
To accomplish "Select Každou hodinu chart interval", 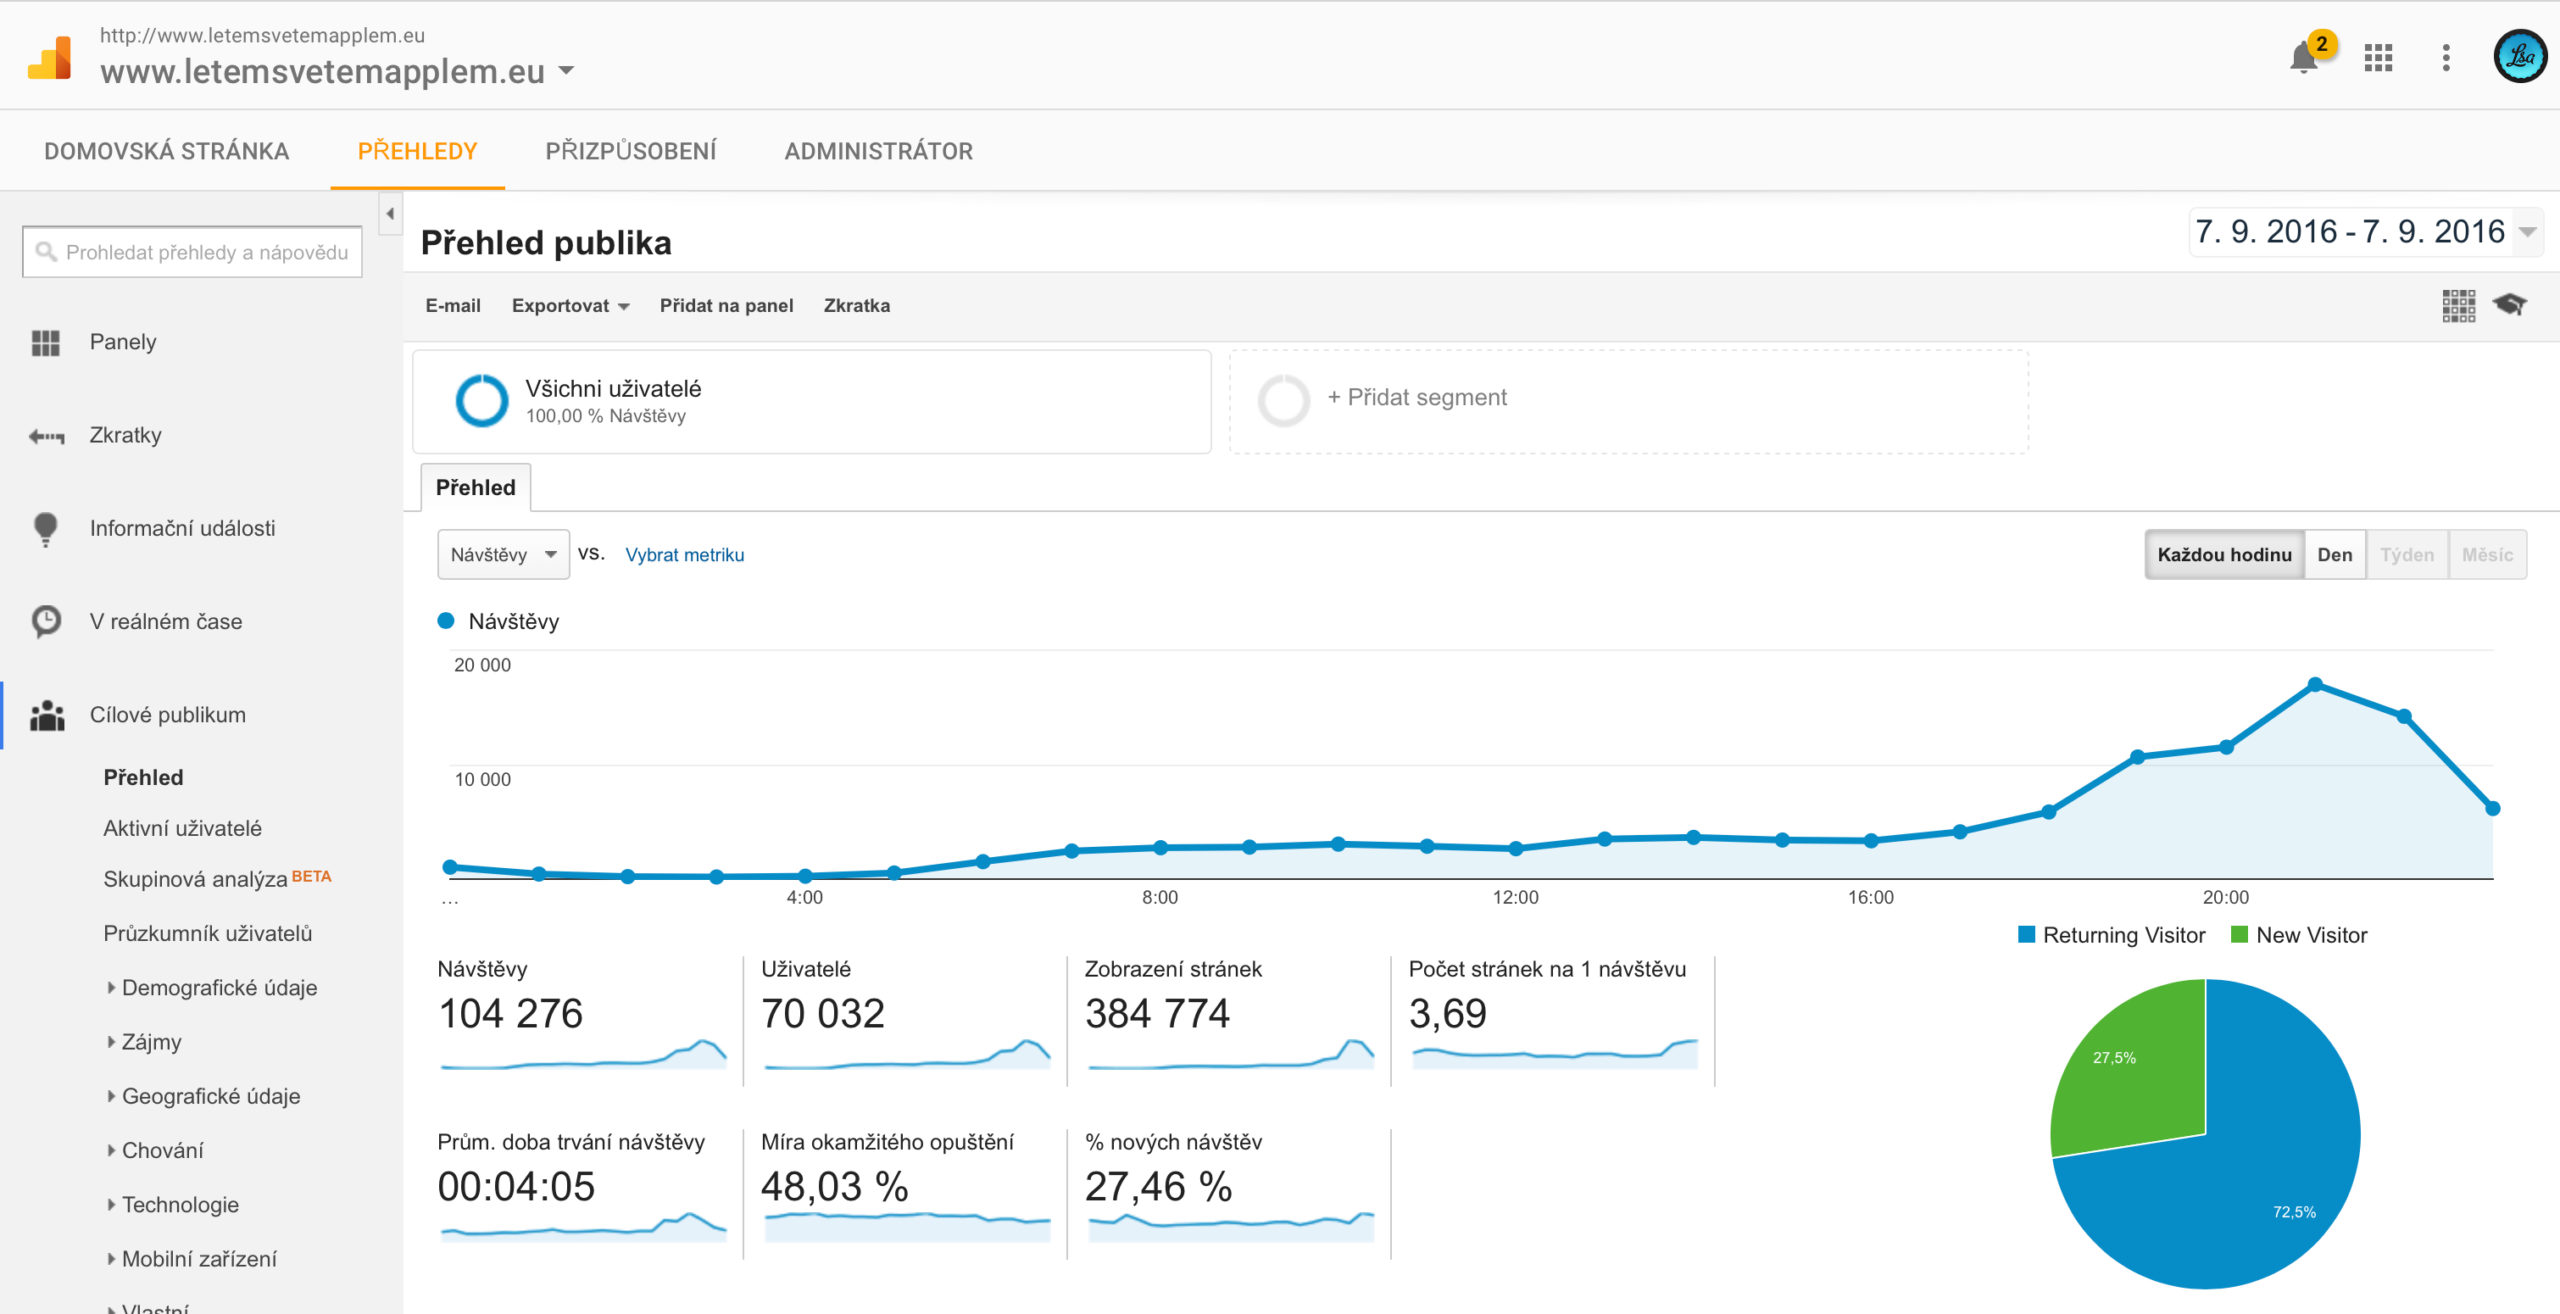I will (x=2224, y=555).
